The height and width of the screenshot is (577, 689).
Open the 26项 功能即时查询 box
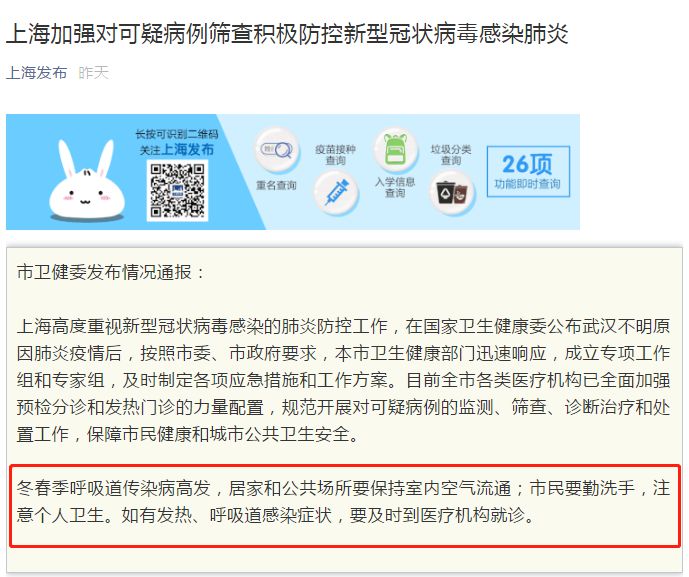pos(528,171)
